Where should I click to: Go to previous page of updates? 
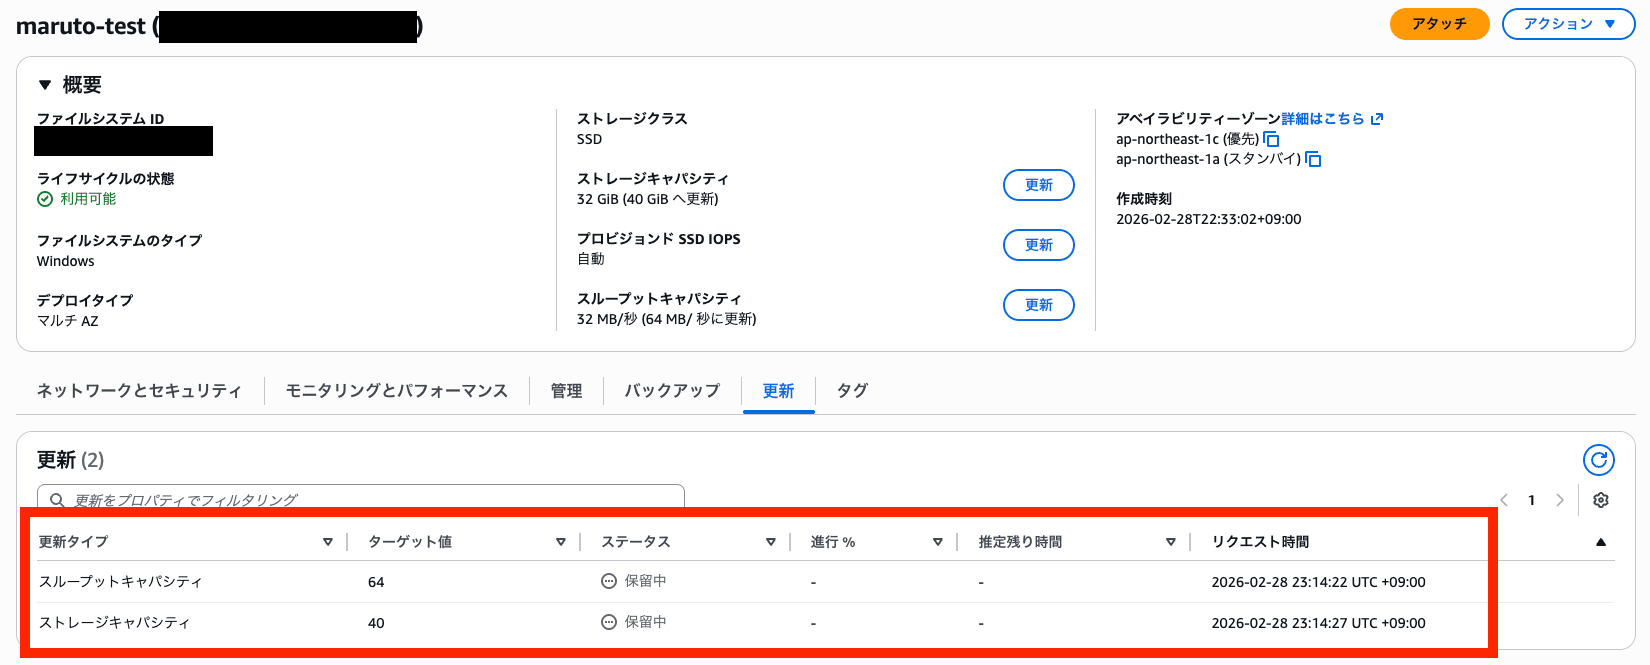[1504, 500]
